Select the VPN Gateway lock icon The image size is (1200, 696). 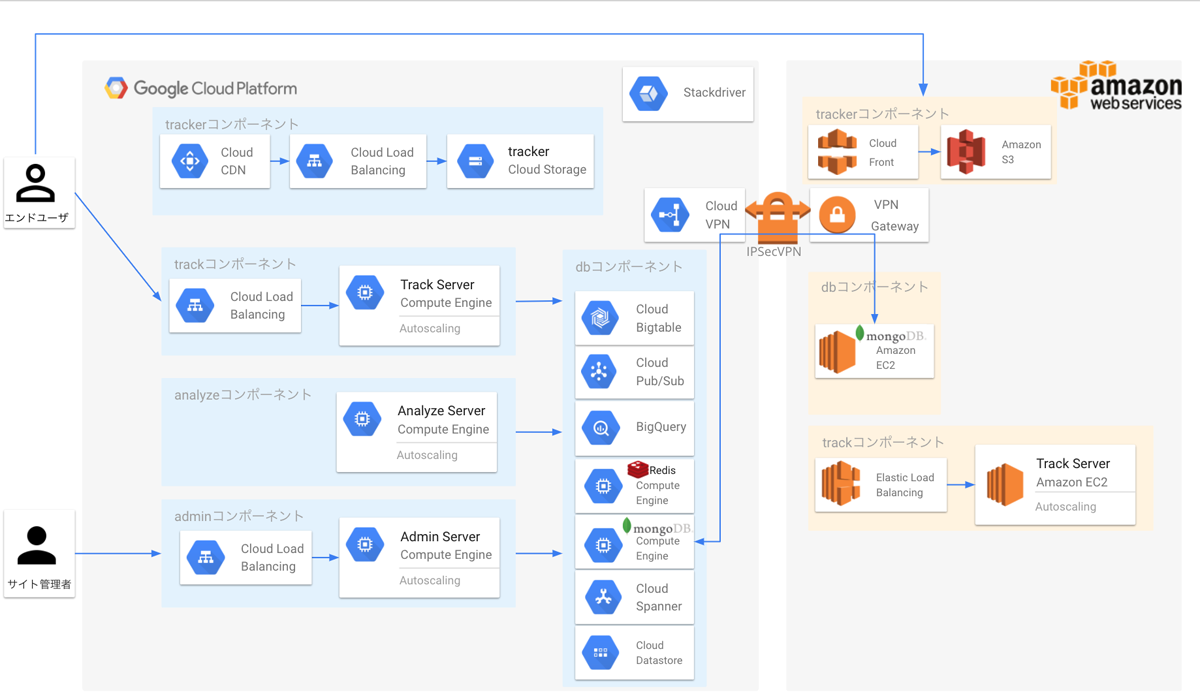(x=837, y=215)
